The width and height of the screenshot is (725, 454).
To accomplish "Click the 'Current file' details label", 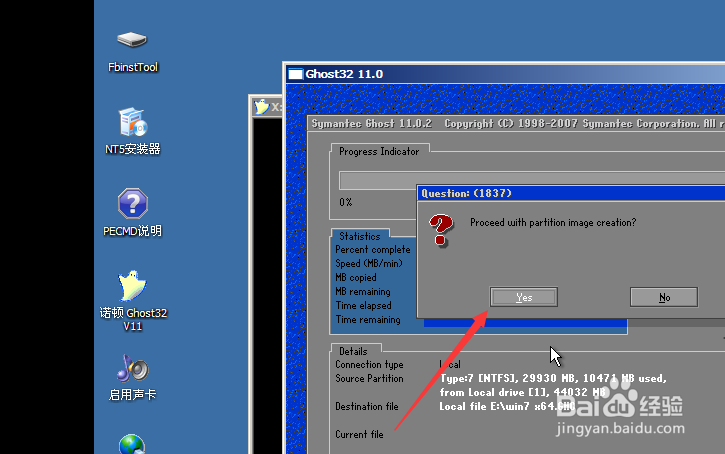I will 359,434.
